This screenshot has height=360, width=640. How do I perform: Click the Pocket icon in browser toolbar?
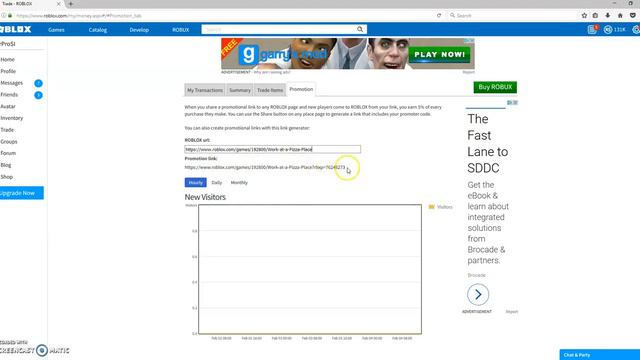[x=633, y=16]
